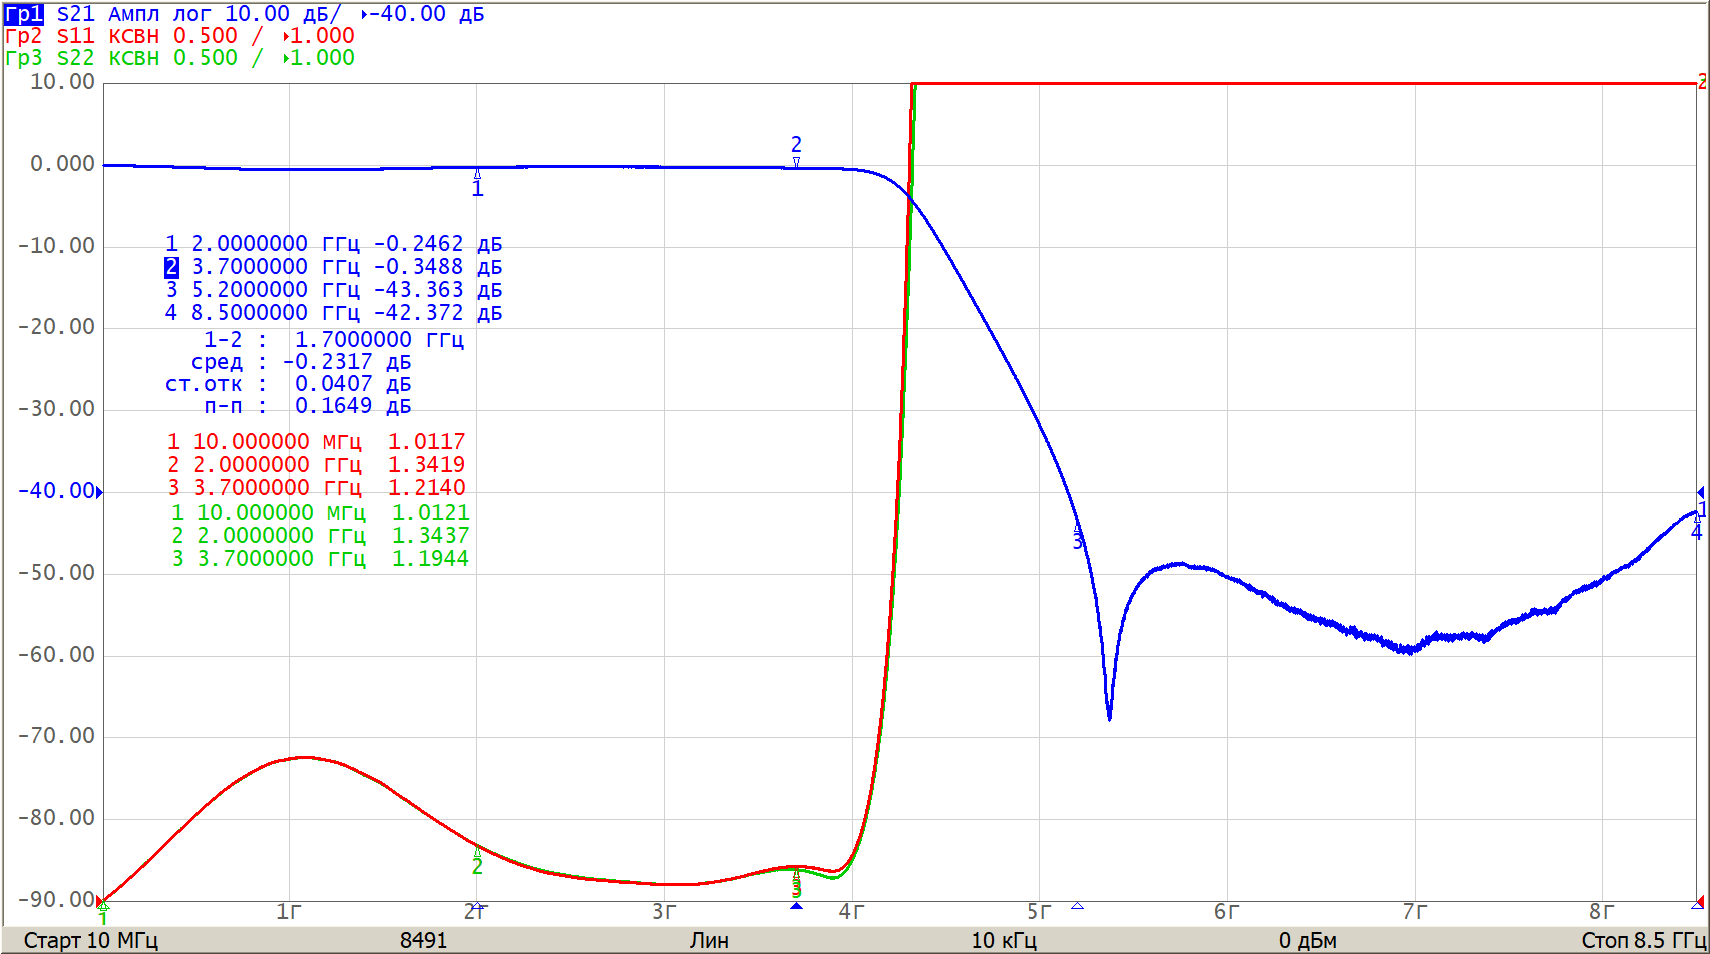Select marker 4 at the S21 trace end
Viewport: 1710px width, 954px height.
(x=1696, y=529)
